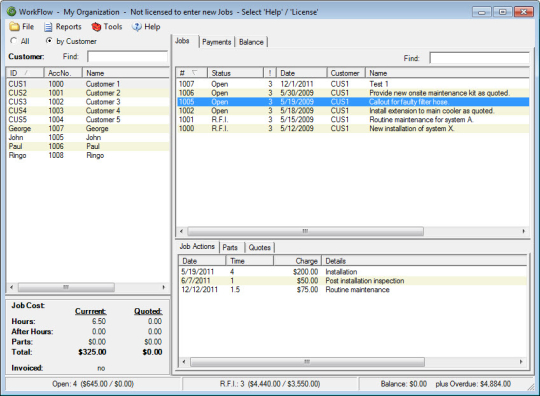Screen dimensions: 540x396
Task: Select the by Customer radio button
Action: coord(49,41)
